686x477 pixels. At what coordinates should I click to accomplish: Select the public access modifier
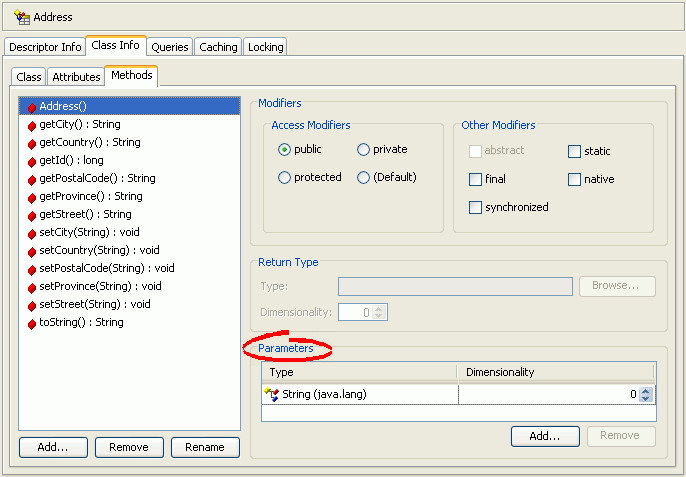[284, 150]
